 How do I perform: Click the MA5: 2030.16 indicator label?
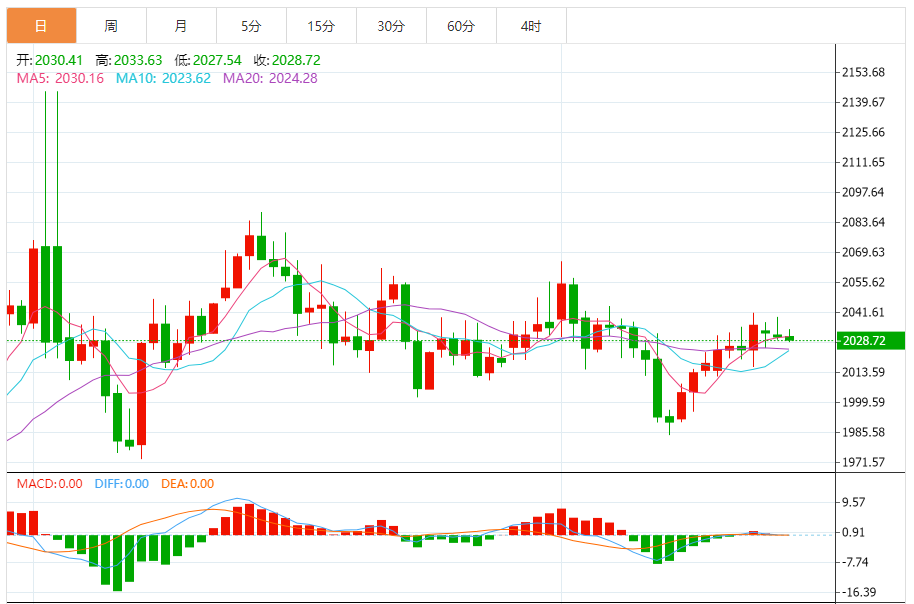tap(60, 78)
